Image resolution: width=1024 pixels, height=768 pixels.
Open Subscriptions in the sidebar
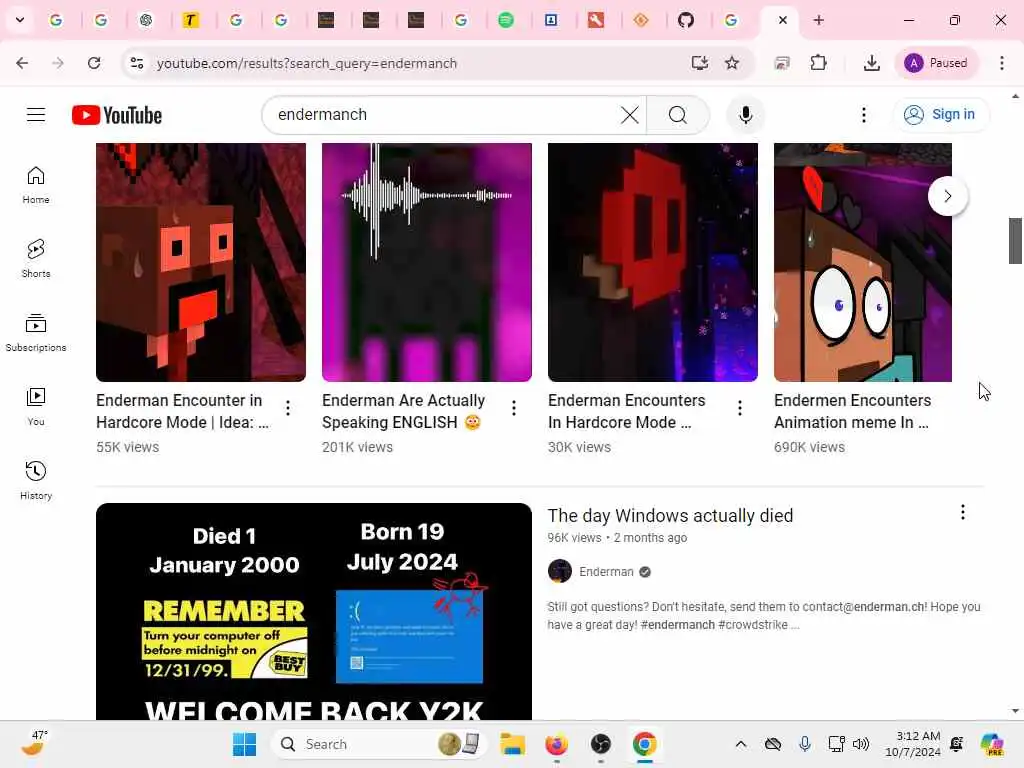click(36, 332)
